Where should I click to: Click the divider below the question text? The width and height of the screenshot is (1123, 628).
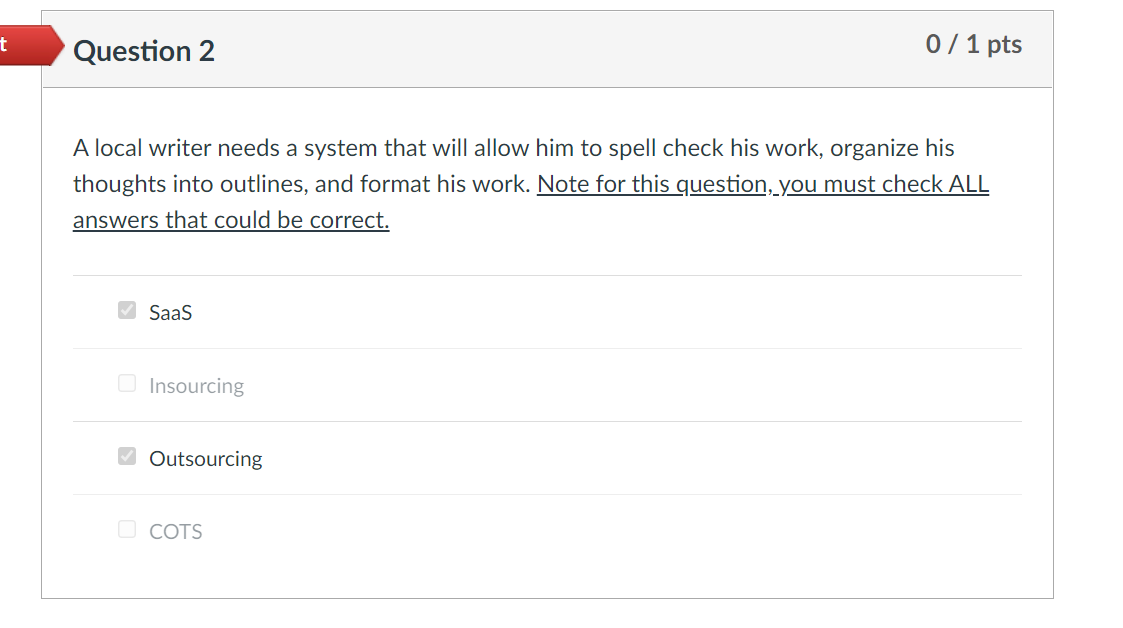(547, 275)
